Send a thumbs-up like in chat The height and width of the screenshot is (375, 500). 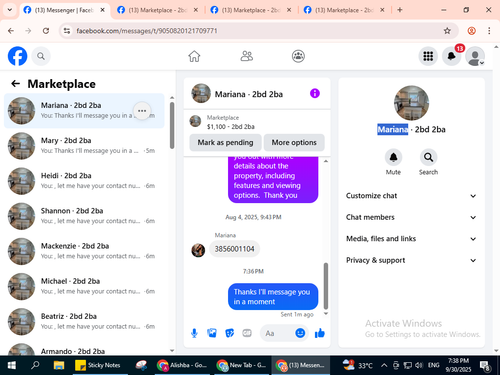[320, 333]
